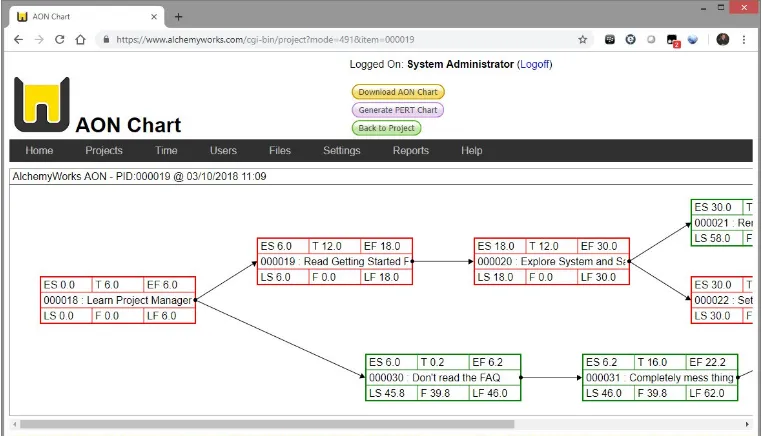The image size is (762, 436).
Task: Click node 000030 : Don't read the FAQ
Action: click(x=443, y=378)
